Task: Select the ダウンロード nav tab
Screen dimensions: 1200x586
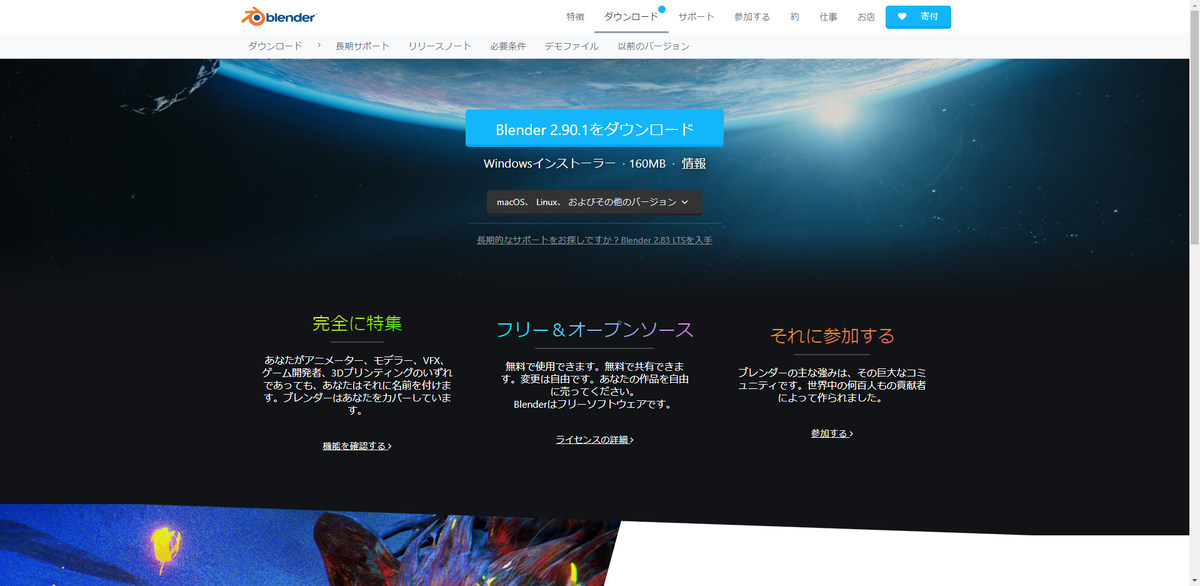Action: [x=631, y=17]
